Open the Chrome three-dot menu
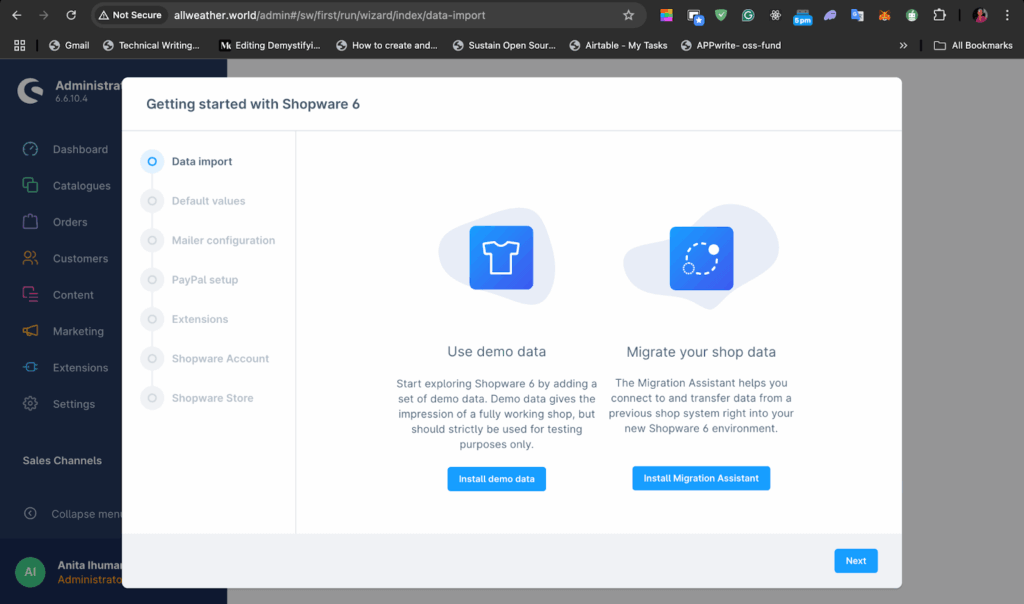 pyautogui.click(x=1007, y=15)
